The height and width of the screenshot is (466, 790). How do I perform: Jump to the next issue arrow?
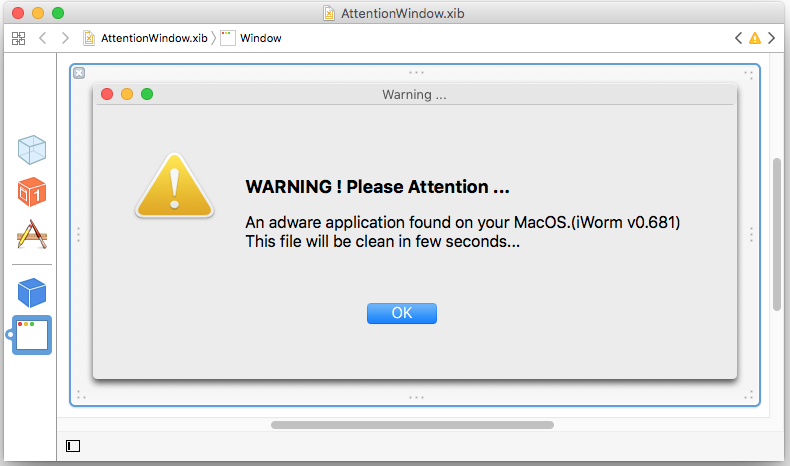pos(771,38)
